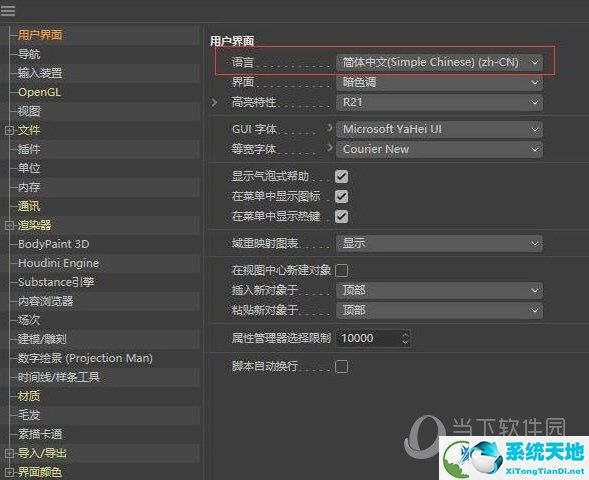589x480 pixels.
Task: Open the 等宽字体 Courier New dropdown
Action: point(439,149)
